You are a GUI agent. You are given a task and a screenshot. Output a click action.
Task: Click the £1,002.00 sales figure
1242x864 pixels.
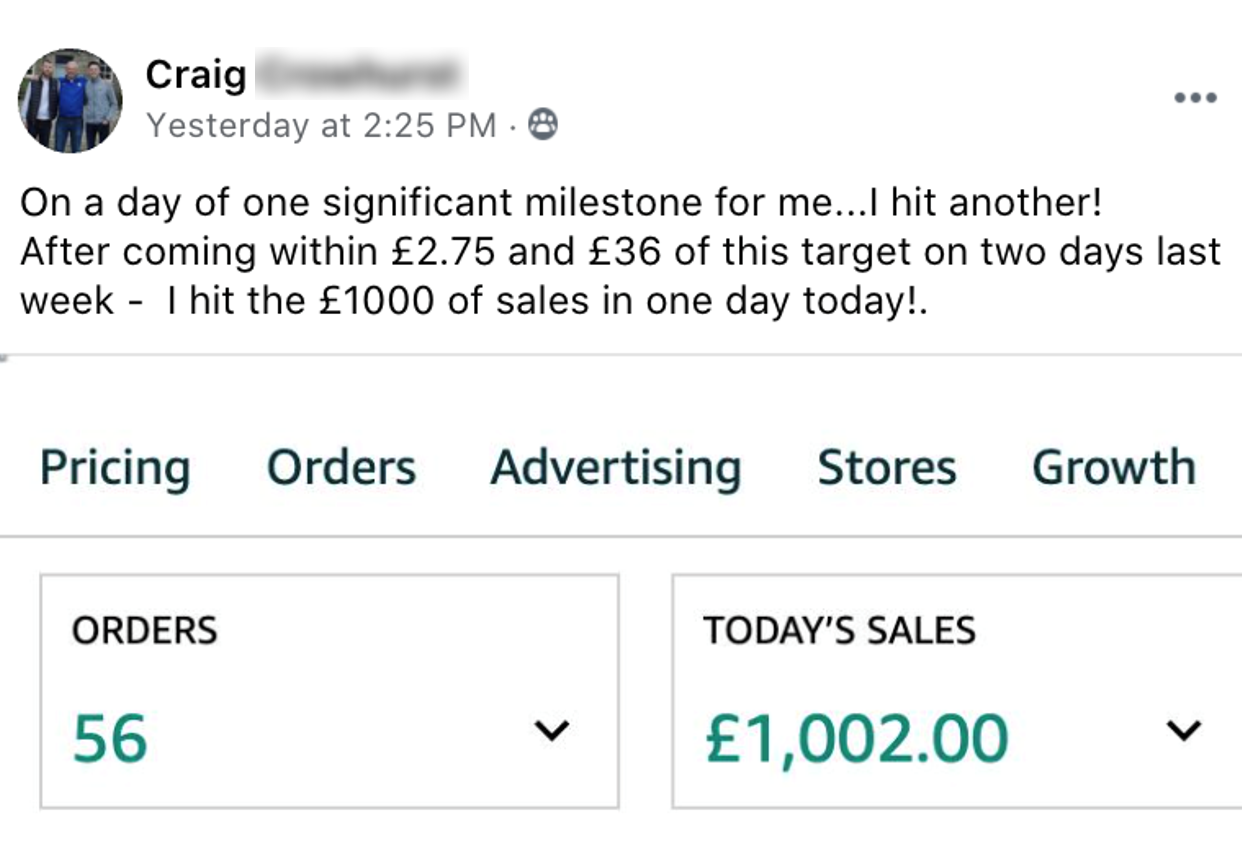coord(856,739)
